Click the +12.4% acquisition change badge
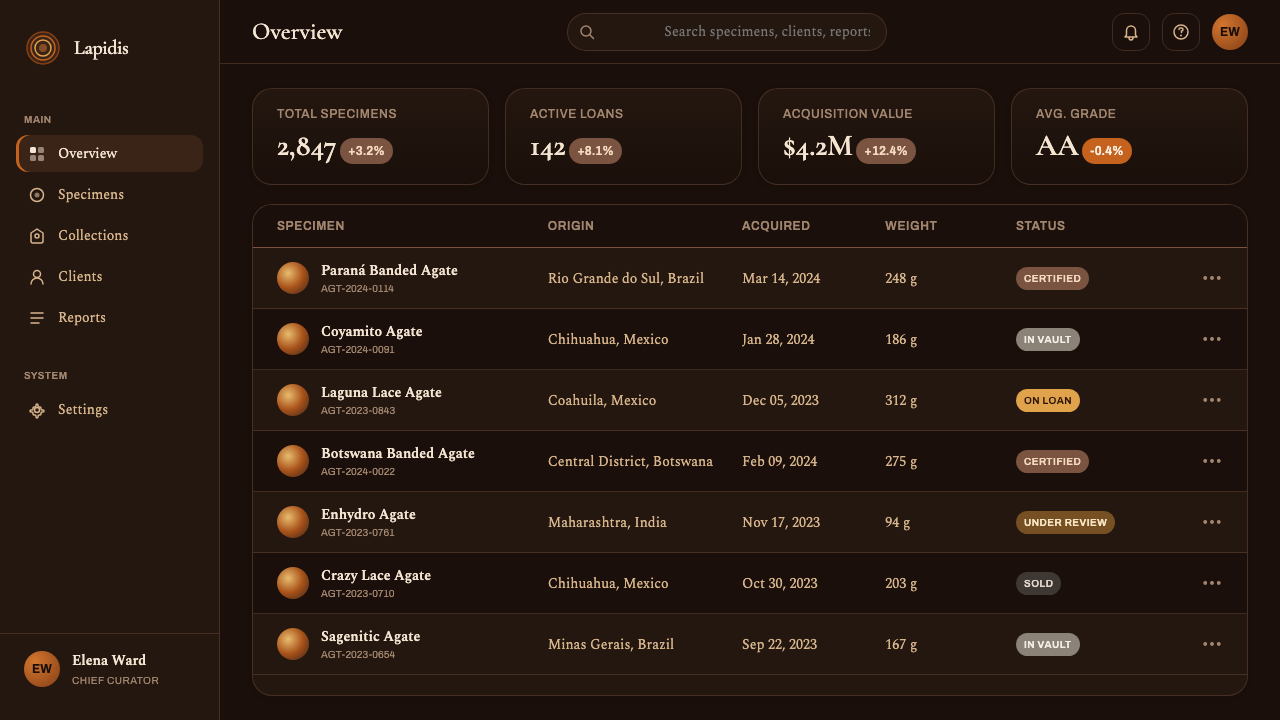This screenshot has height=720, width=1280. pos(886,151)
